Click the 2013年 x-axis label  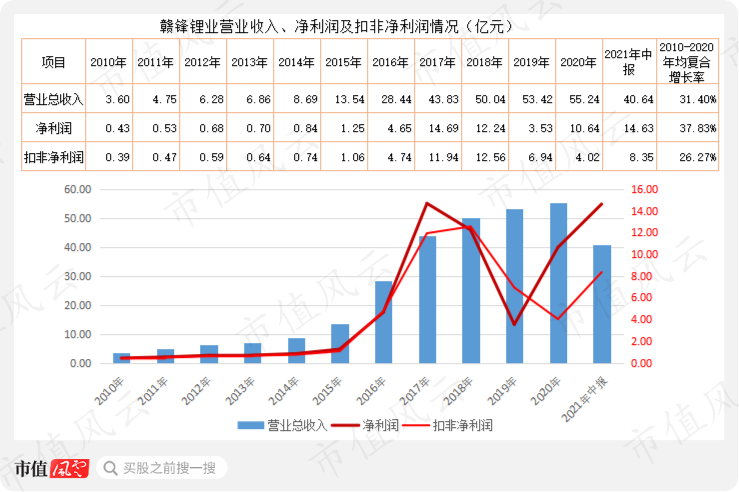[x=240, y=391]
